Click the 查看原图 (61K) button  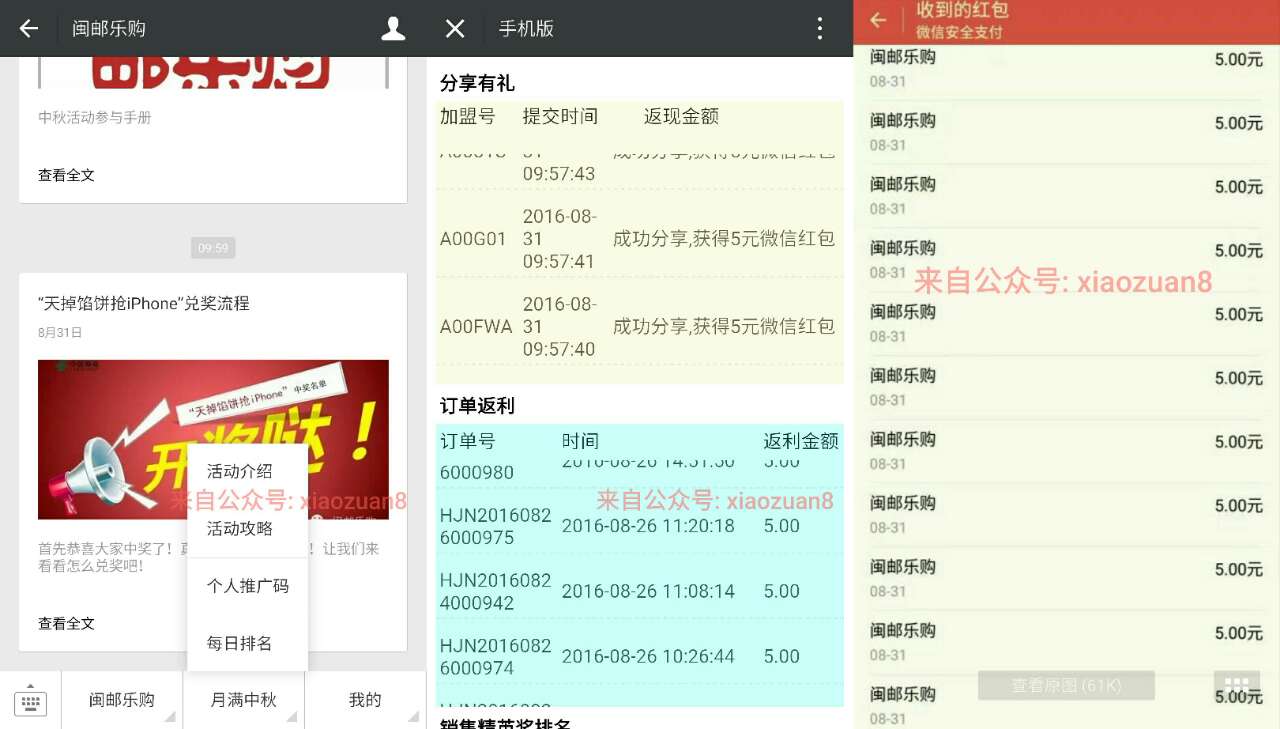(x=1066, y=686)
